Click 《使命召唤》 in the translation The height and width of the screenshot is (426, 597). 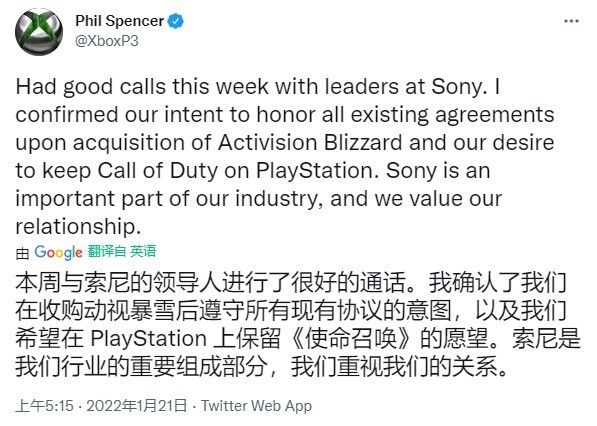[x=351, y=339]
